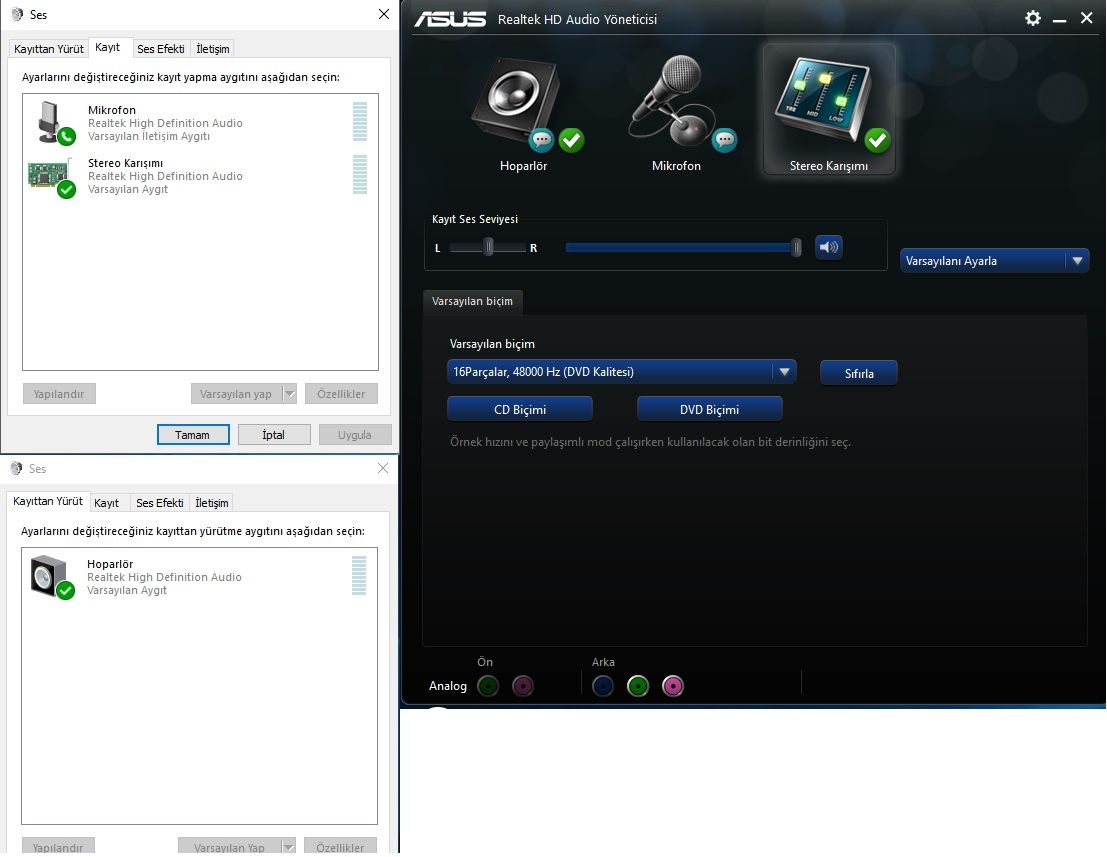Viewport: 1107px width, 857px height.
Task: Open İletişim tab in upper Ses window
Action: pyautogui.click(x=213, y=49)
